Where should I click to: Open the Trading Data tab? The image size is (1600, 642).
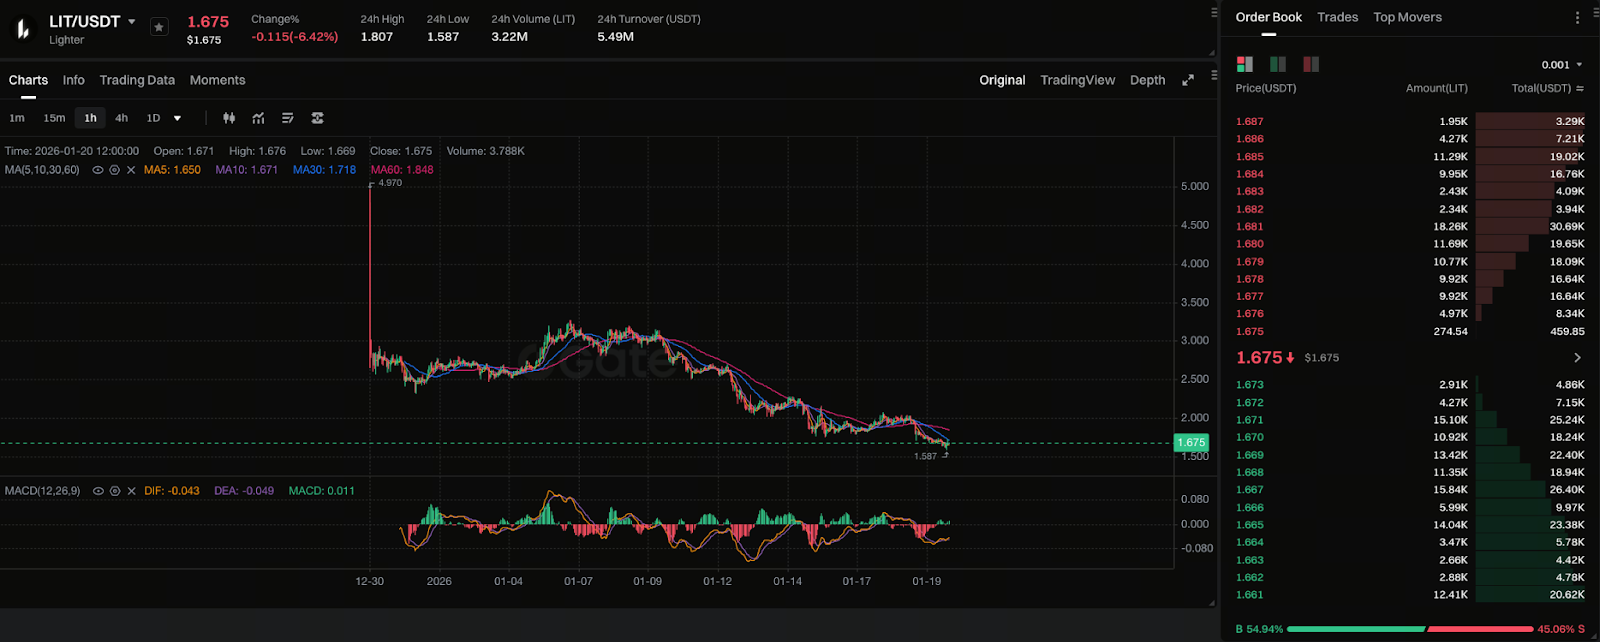tap(137, 80)
